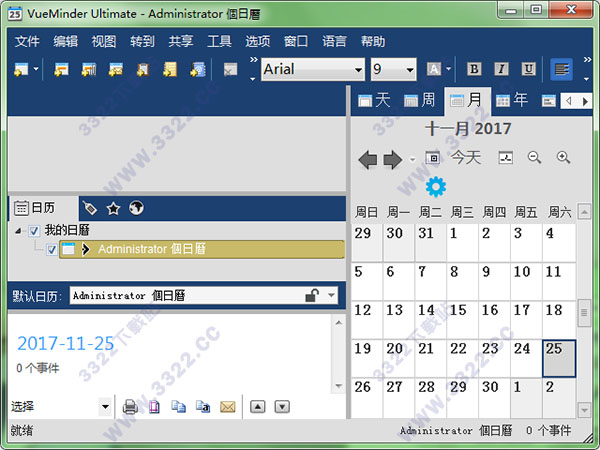Open the globe panel icon
600x450 pixels.
pos(136,208)
